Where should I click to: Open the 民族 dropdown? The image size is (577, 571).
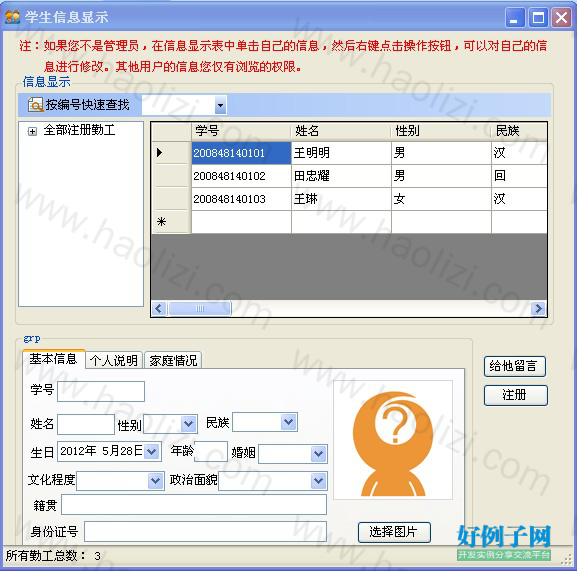[x=288, y=422]
